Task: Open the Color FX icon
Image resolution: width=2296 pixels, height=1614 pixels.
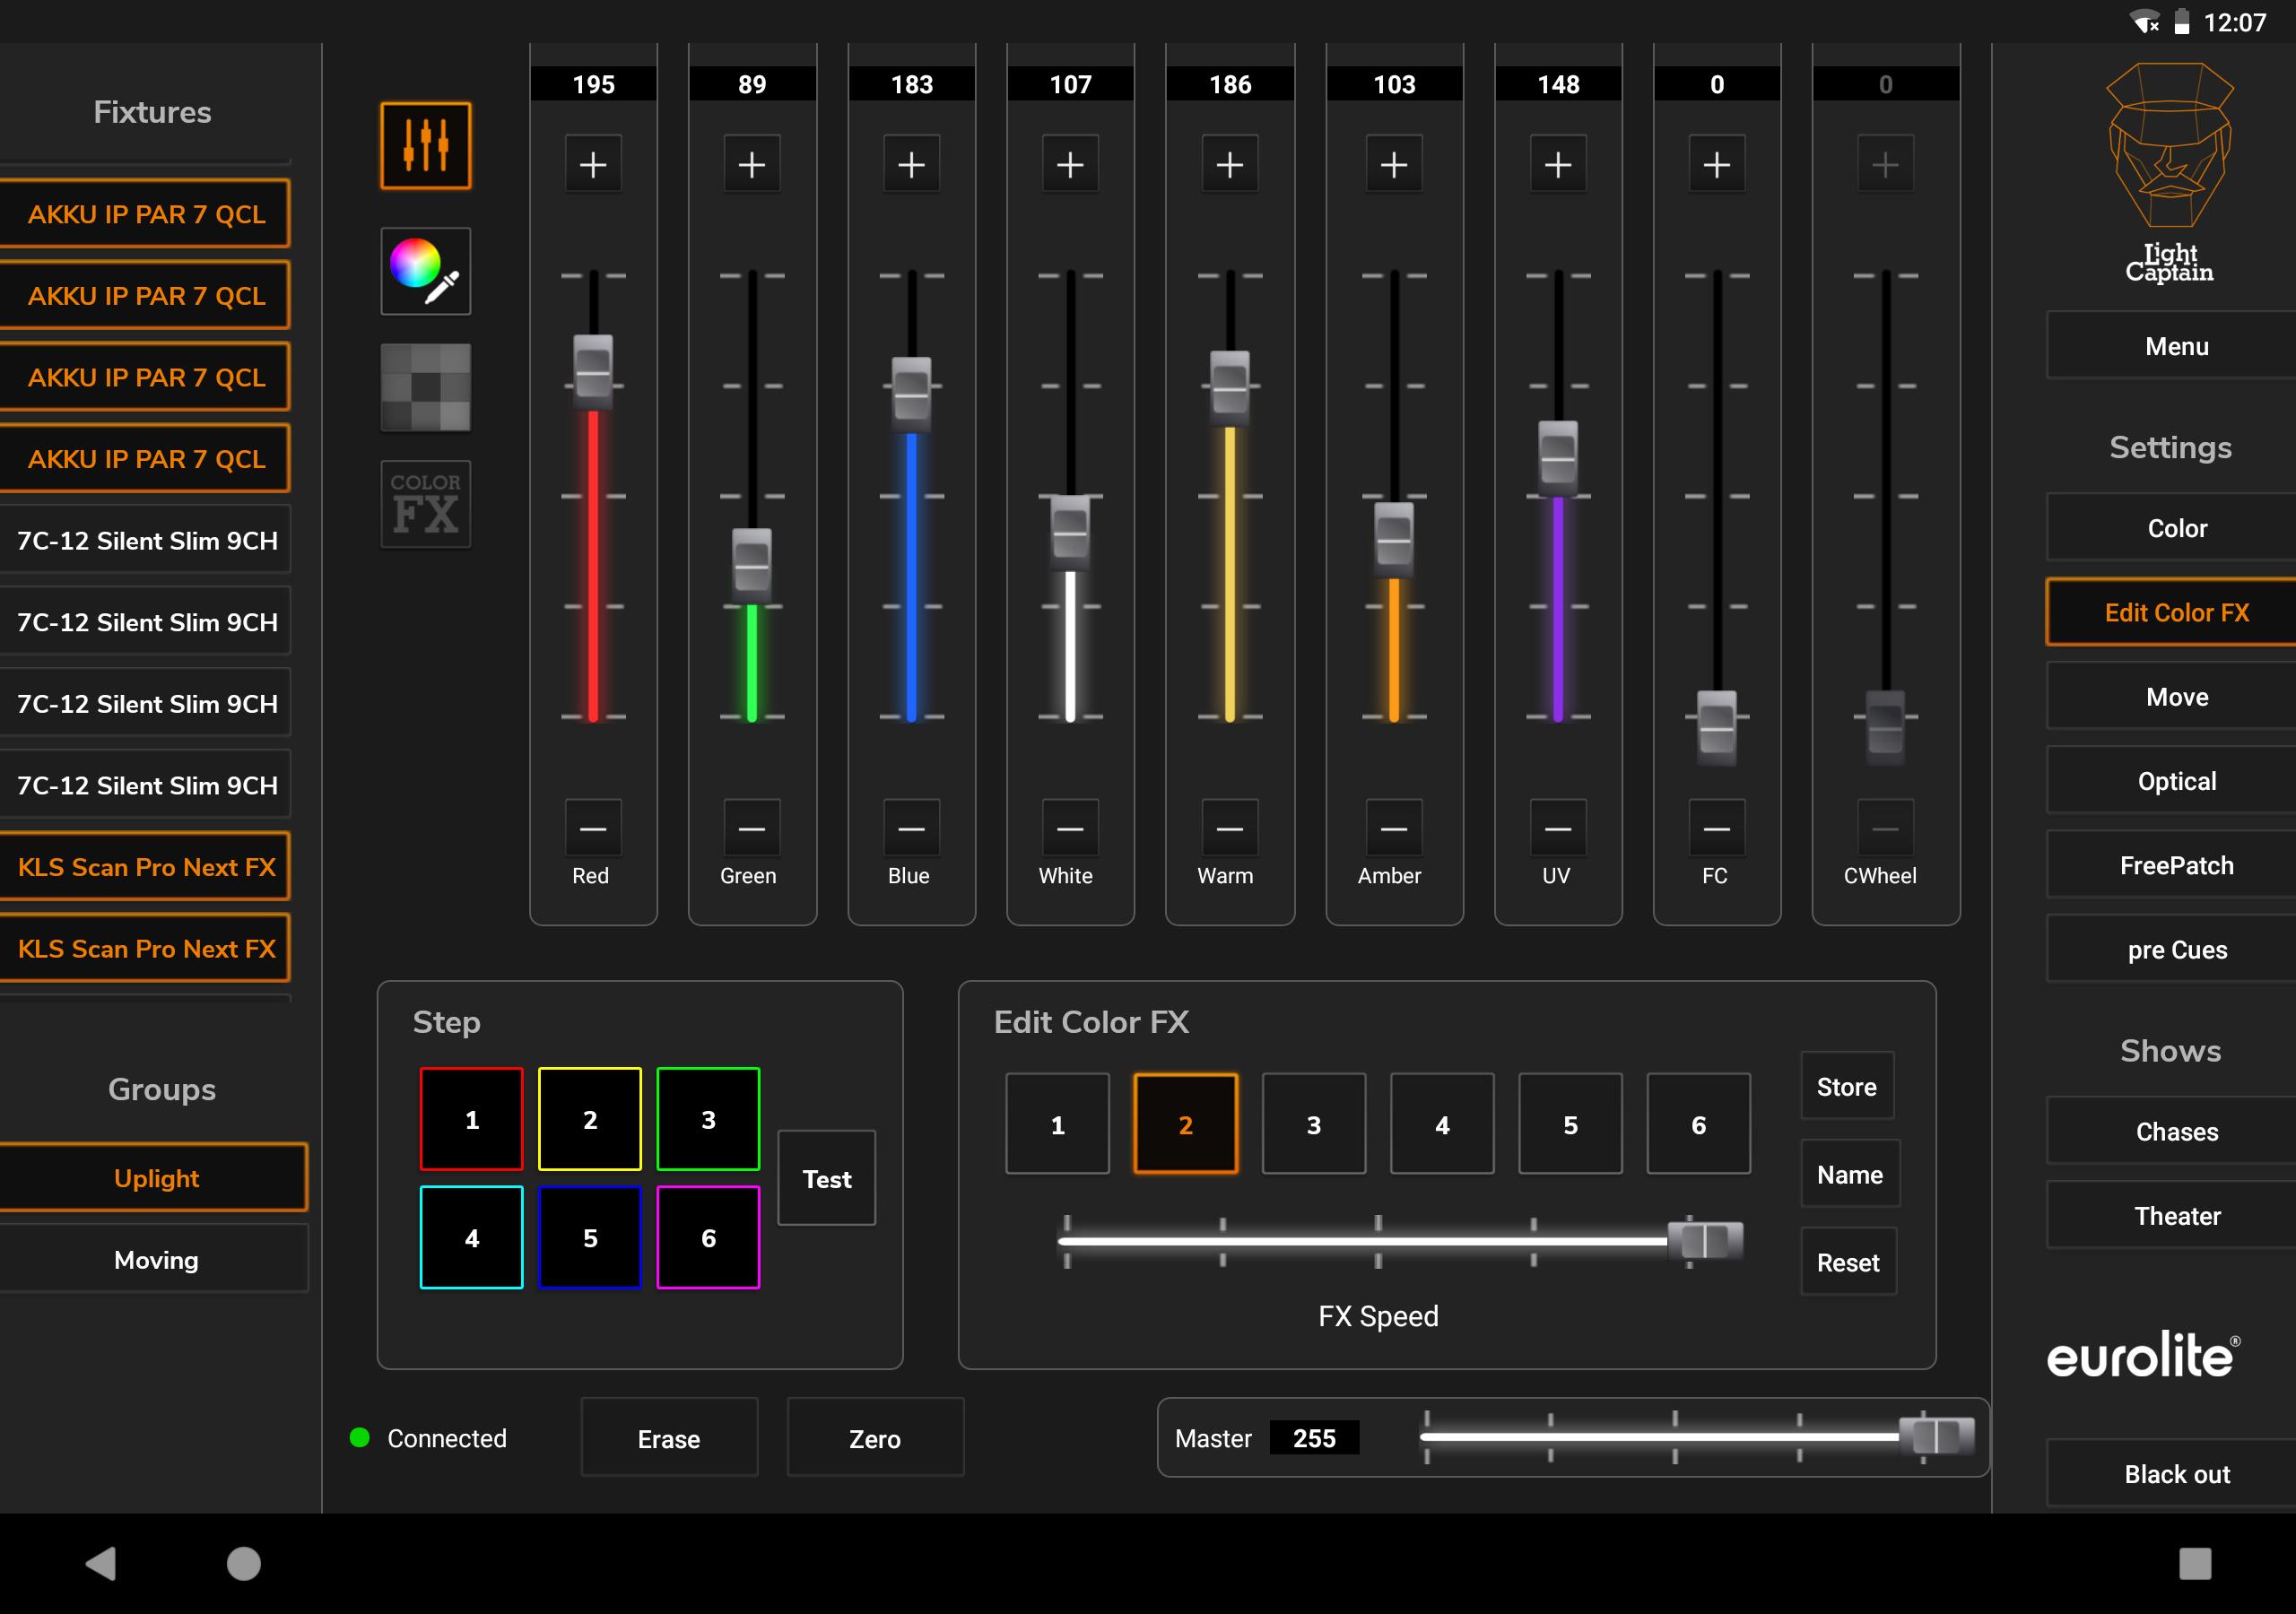Action: [425, 504]
